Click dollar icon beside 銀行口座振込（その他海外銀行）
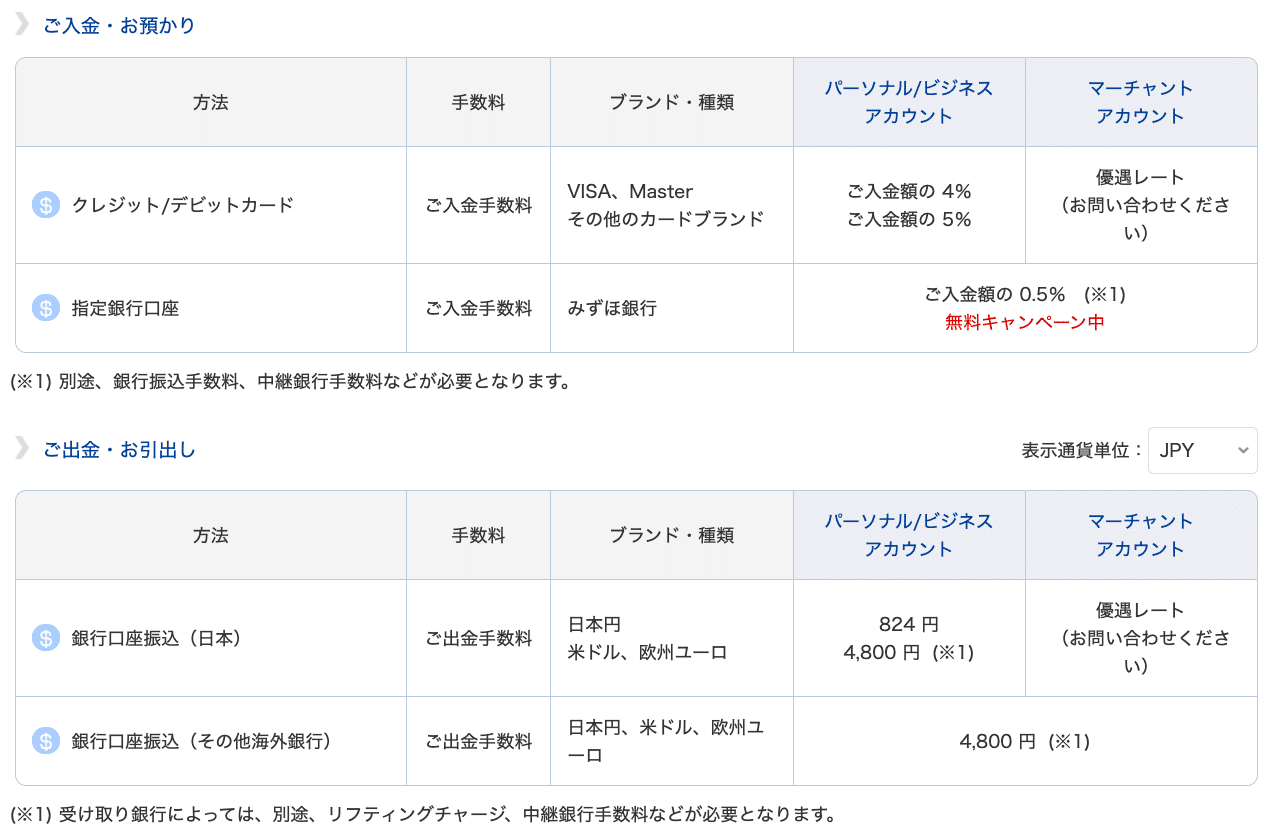Screen dimensions: 1275x840 pyautogui.click(x=46, y=741)
